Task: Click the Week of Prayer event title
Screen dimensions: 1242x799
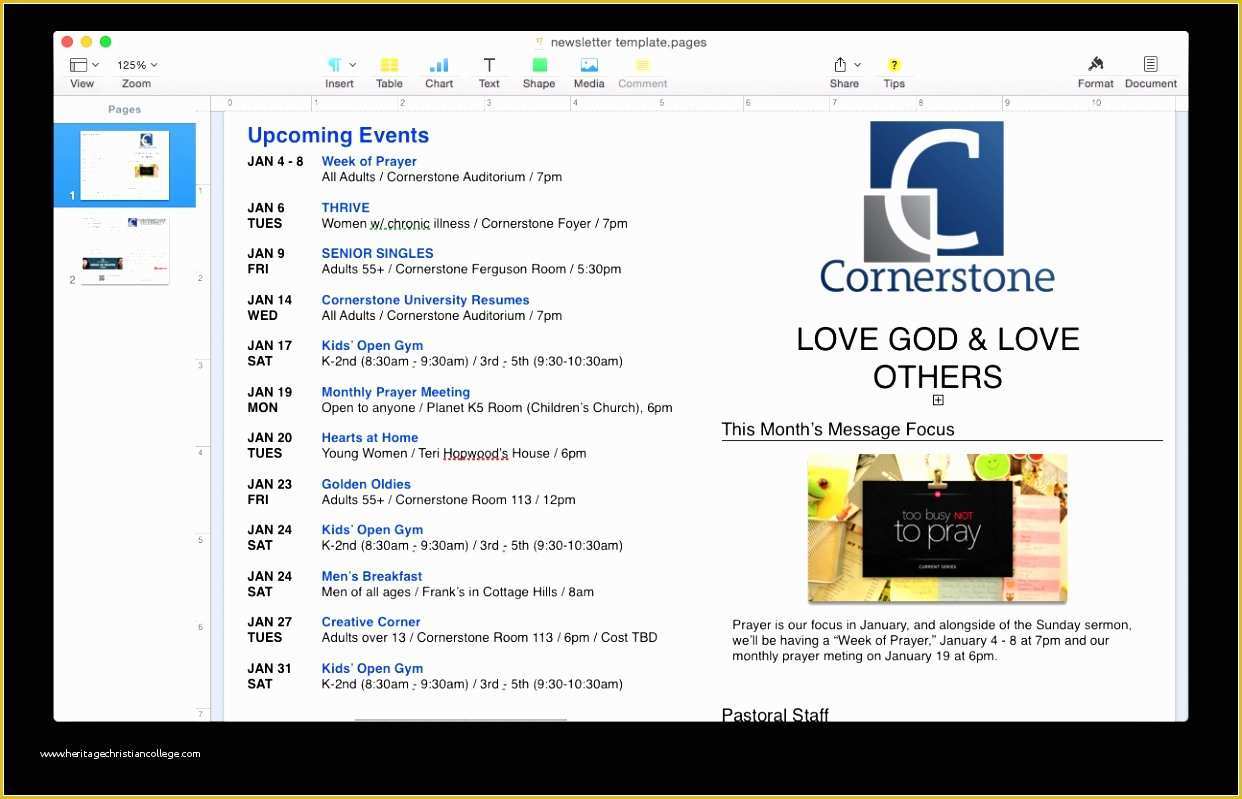Action: coord(369,161)
